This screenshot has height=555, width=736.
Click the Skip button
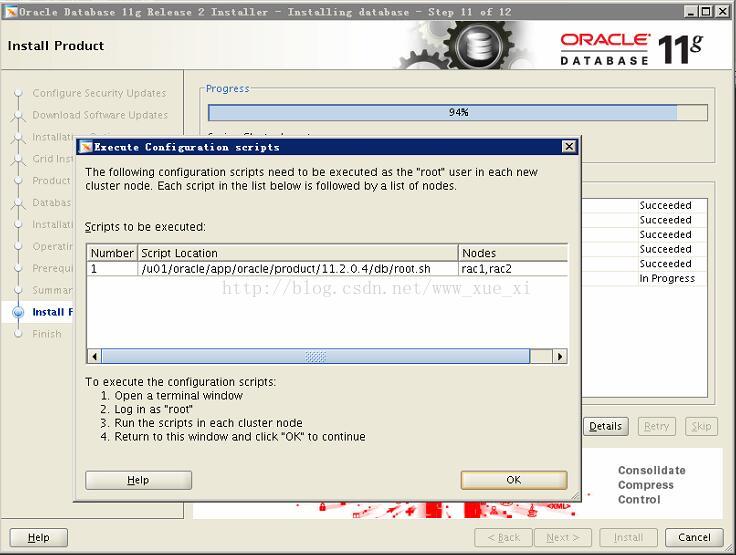pyautogui.click(x=701, y=426)
